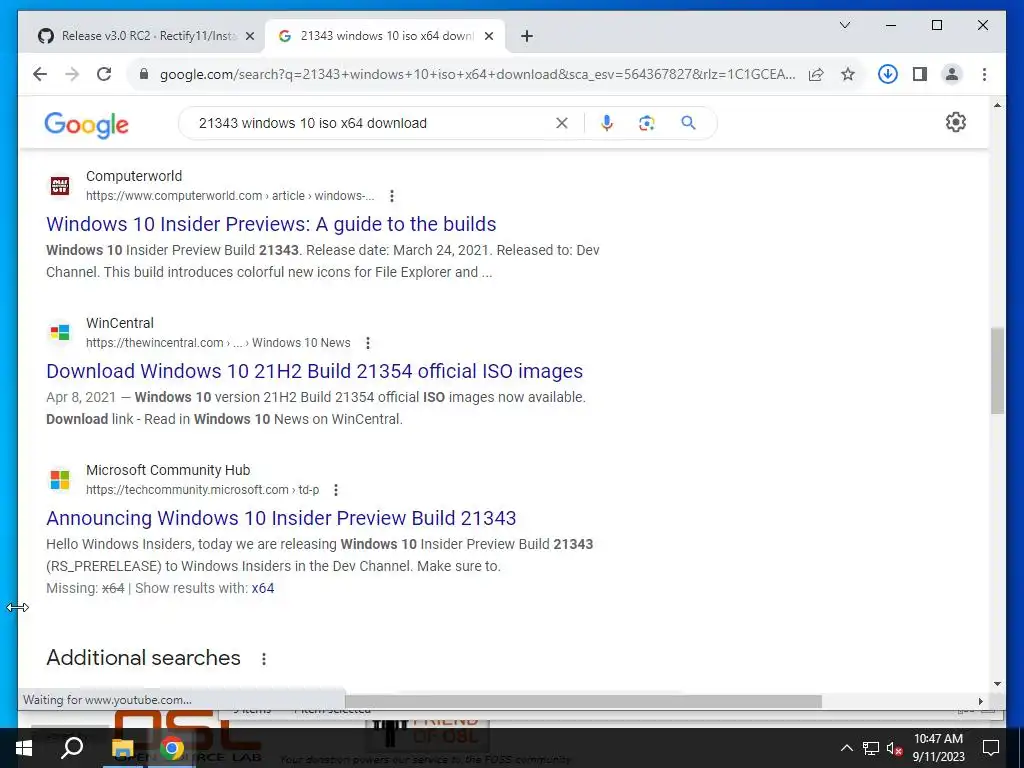Expand the tab search dropdown arrow
The image size is (1024, 768).
click(x=844, y=25)
